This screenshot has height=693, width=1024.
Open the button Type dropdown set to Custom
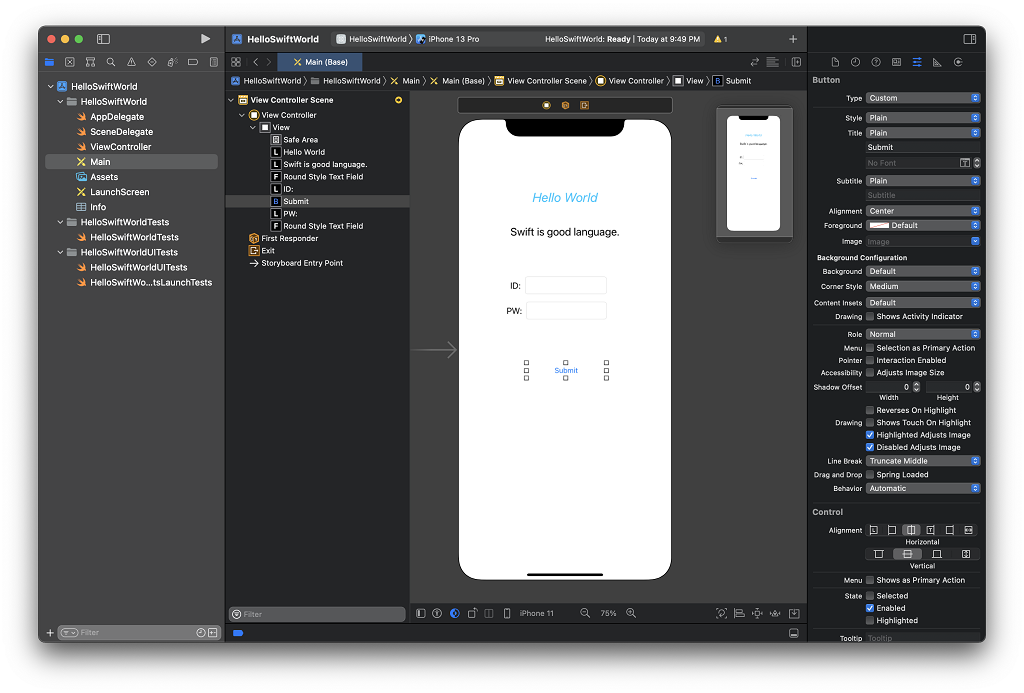(922, 98)
